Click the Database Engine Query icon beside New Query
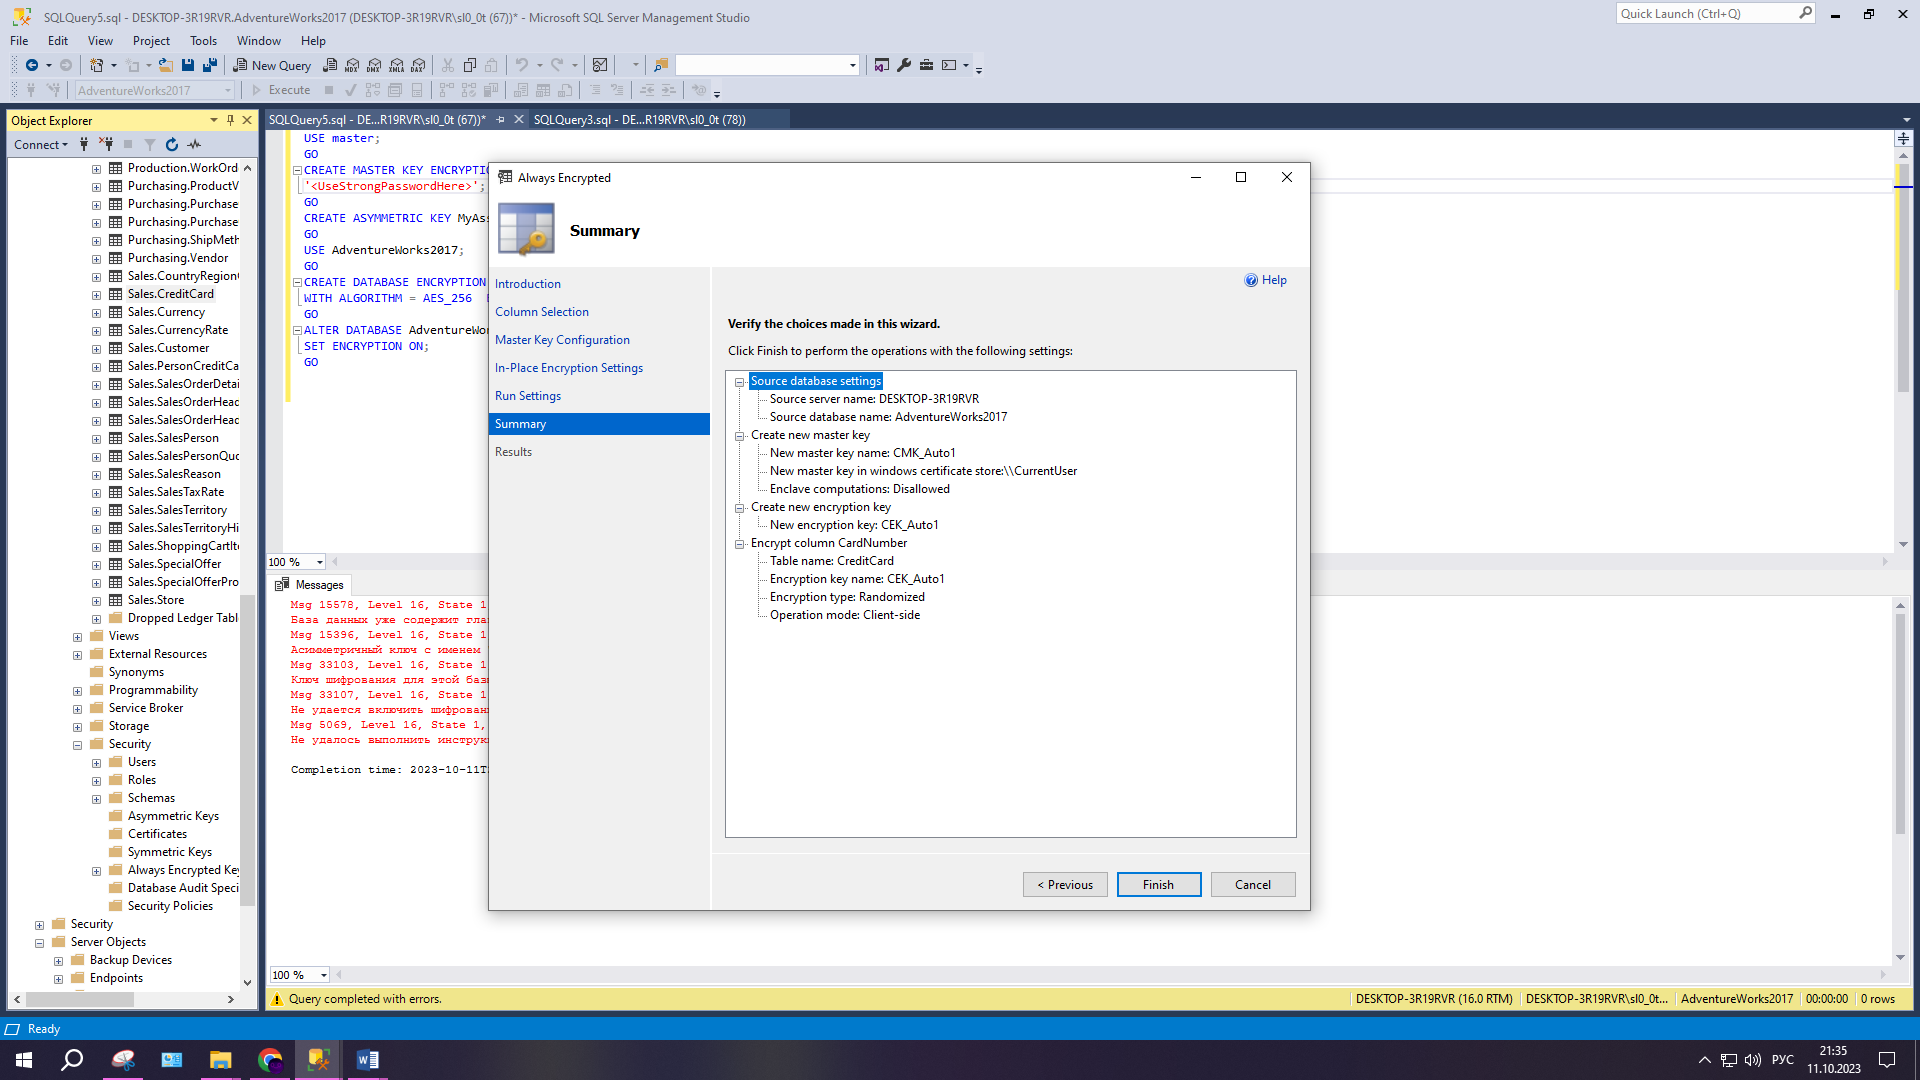This screenshot has height=1080, width=1920. (x=330, y=65)
